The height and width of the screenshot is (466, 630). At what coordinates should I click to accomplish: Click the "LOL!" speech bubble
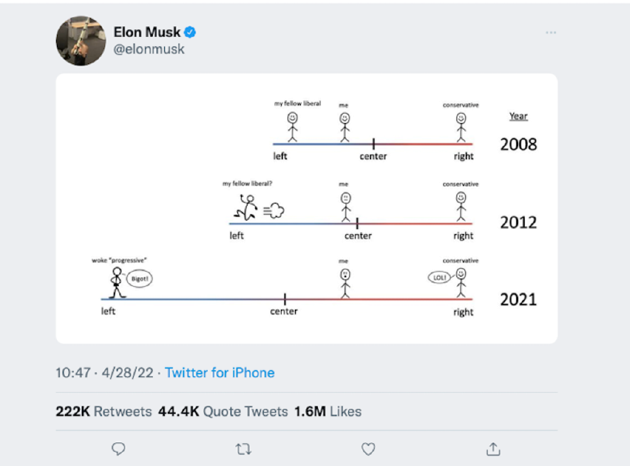point(440,277)
